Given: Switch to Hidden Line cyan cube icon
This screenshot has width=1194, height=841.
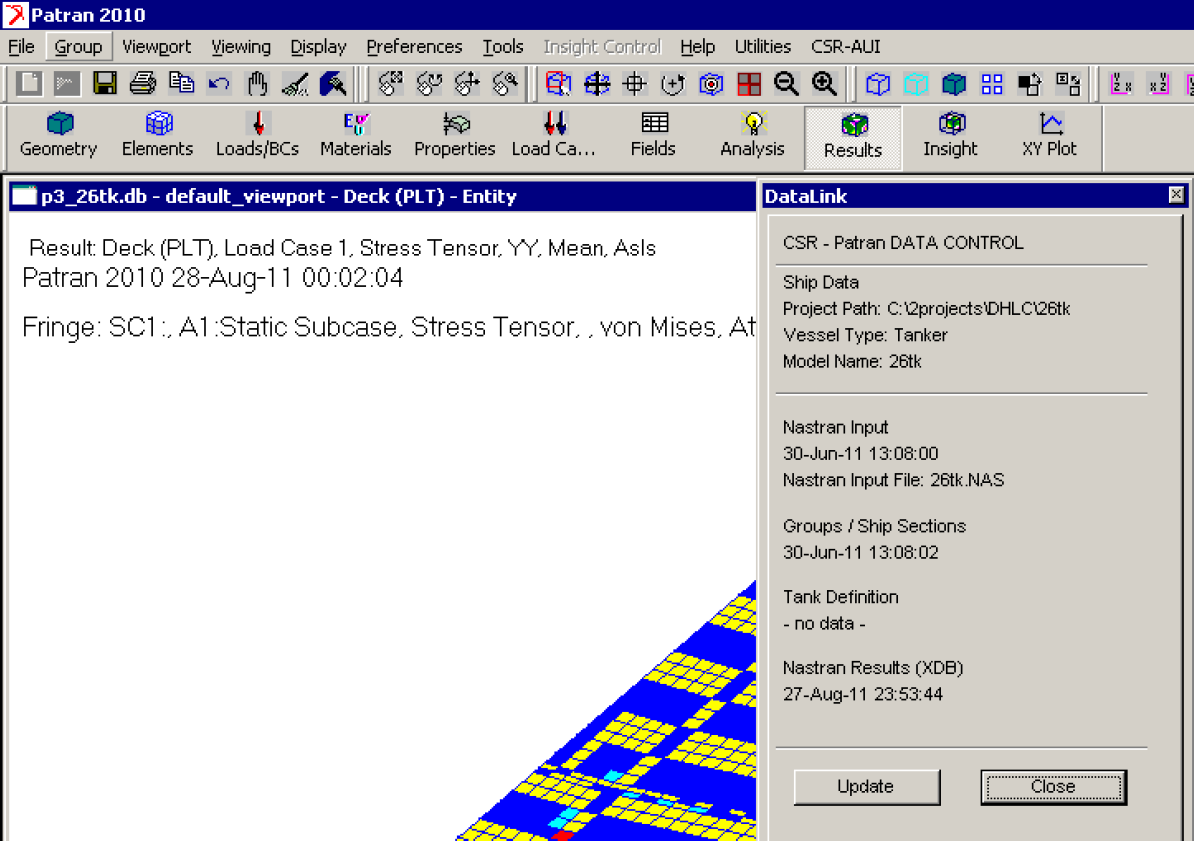Looking at the screenshot, I should pyautogui.click(x=916, y=83).
